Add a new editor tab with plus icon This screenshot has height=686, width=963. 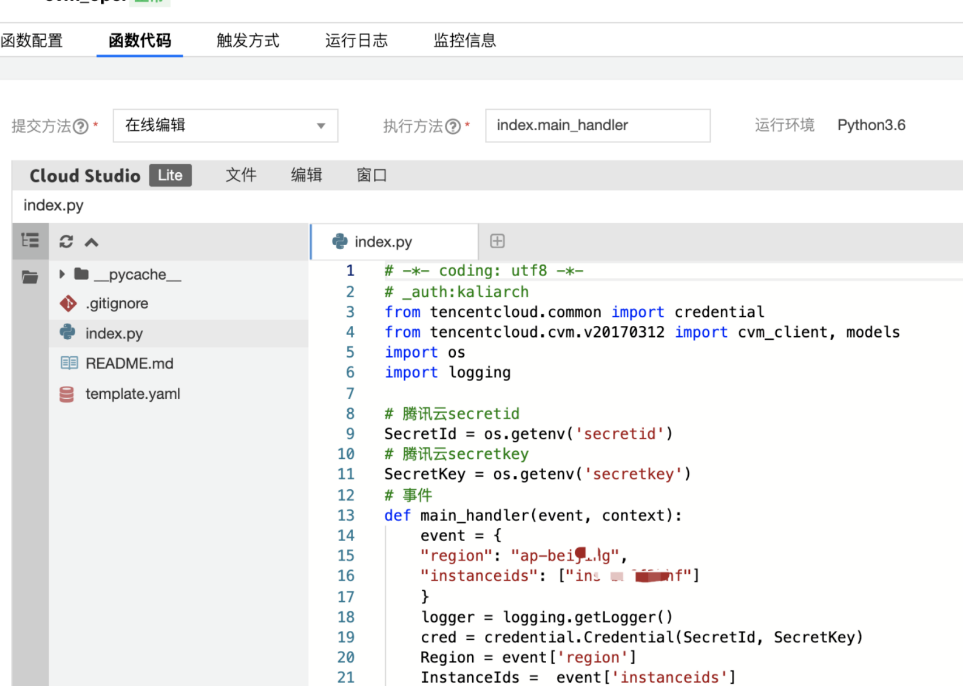pos(497,241)
